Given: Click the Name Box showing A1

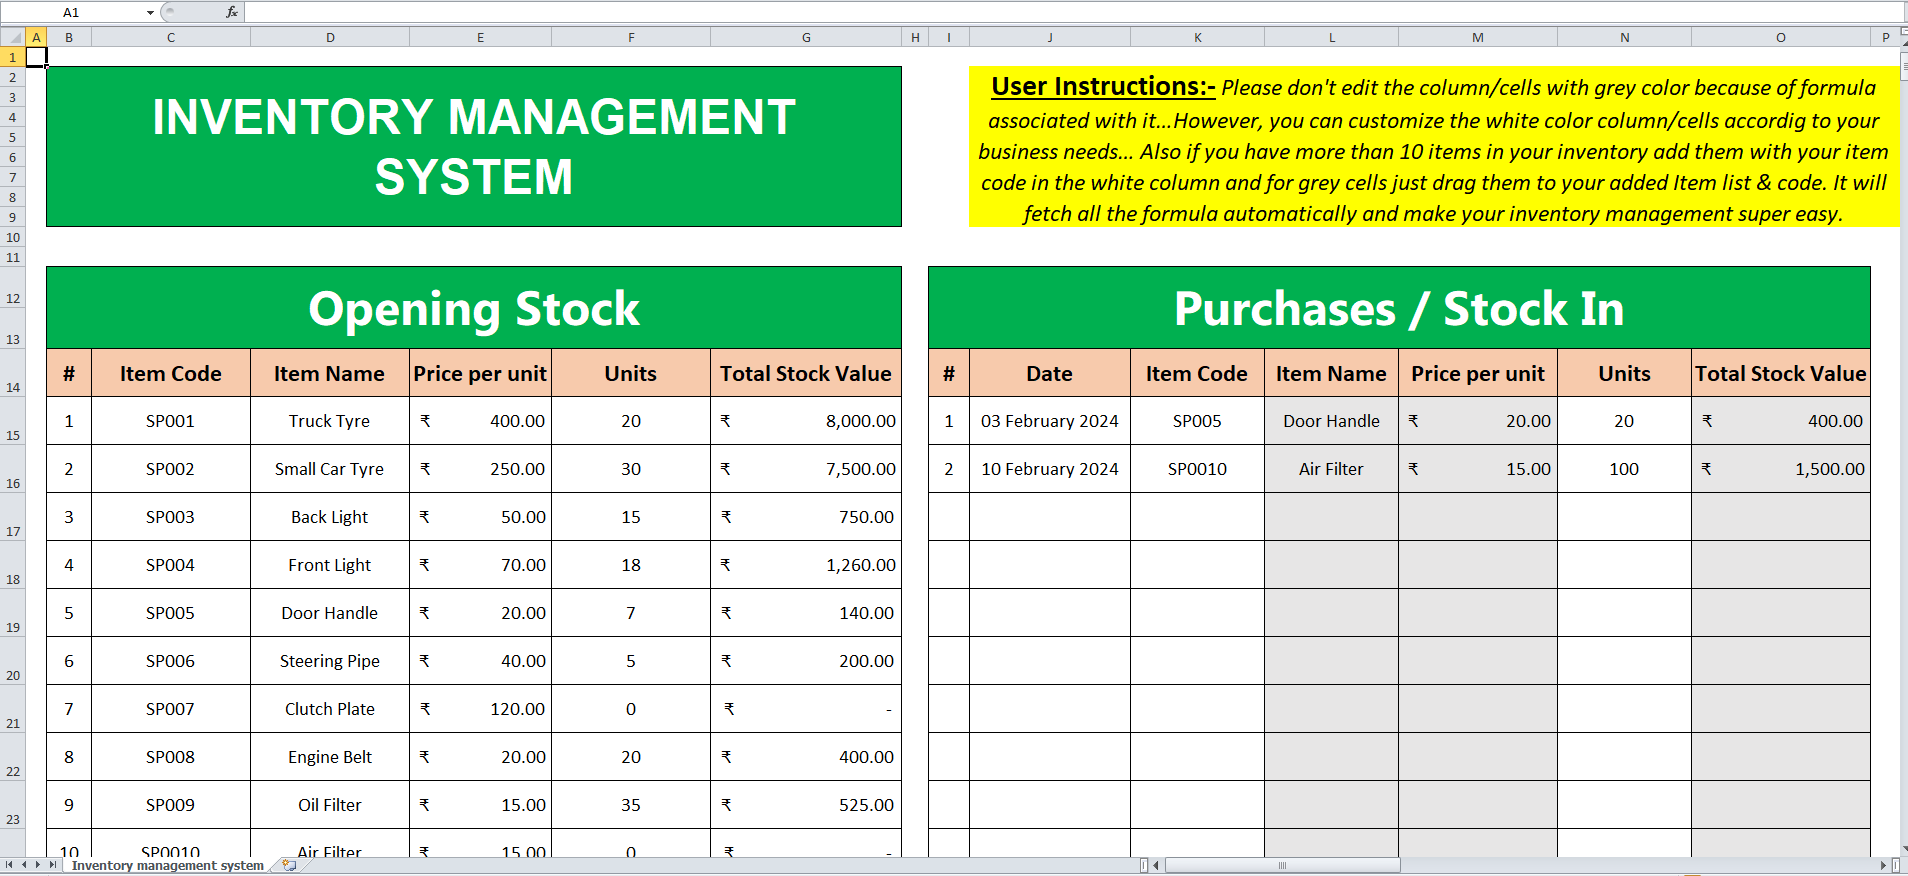Looking at the screenshot, I should click(x=72, y=12).
